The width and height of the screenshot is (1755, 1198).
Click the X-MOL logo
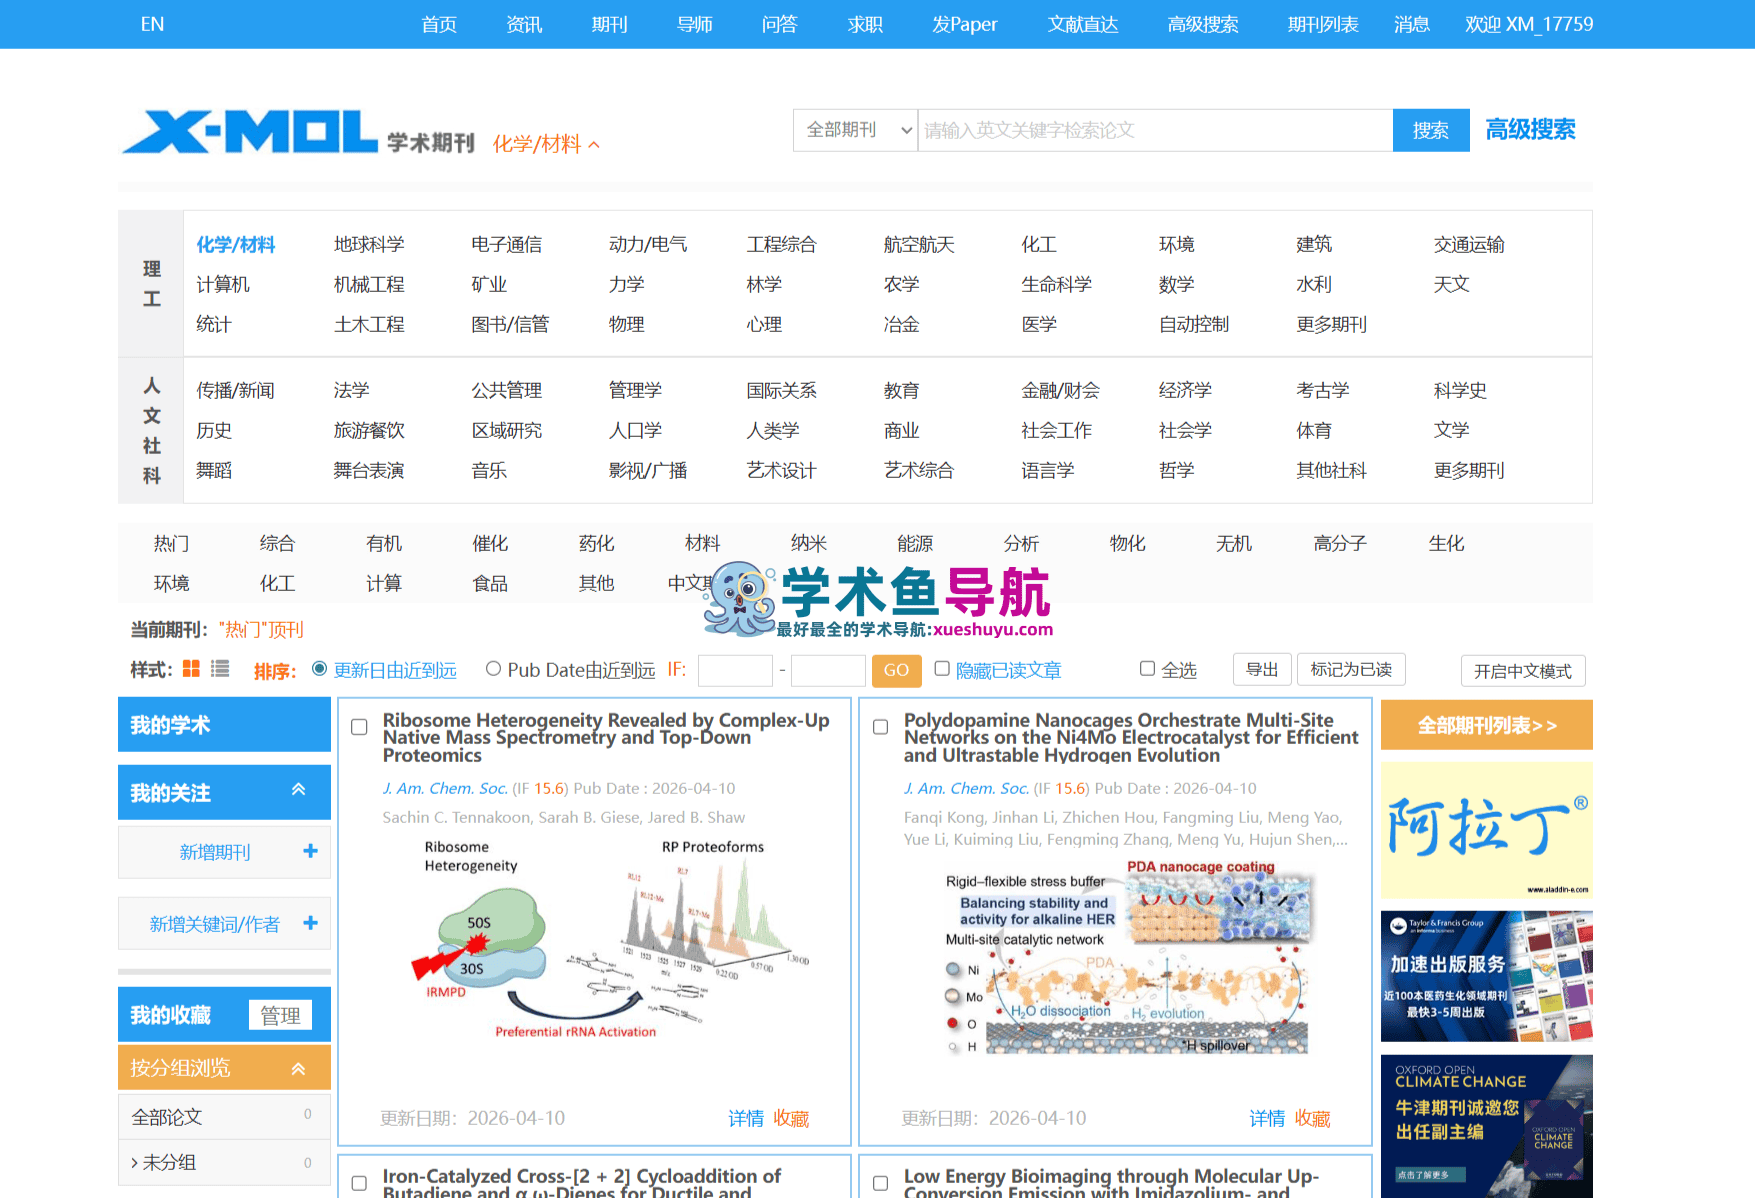(250, 132)
